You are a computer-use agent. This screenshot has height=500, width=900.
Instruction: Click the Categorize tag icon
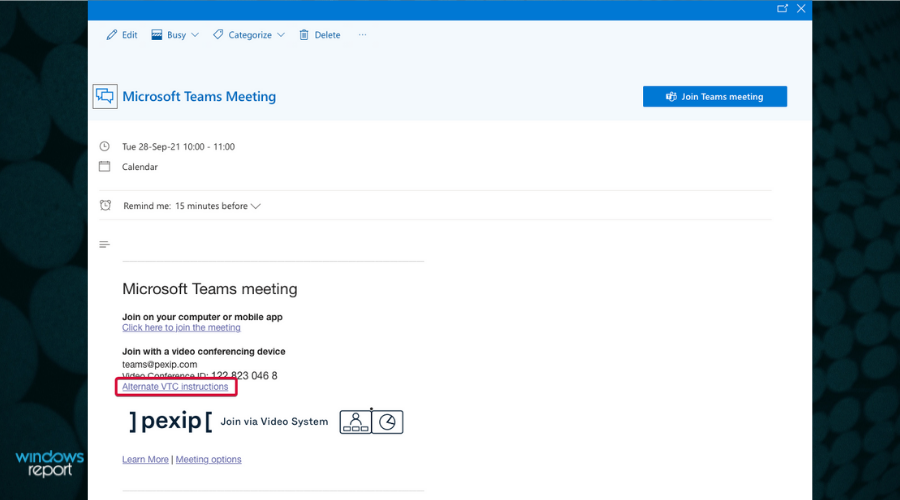218,34
